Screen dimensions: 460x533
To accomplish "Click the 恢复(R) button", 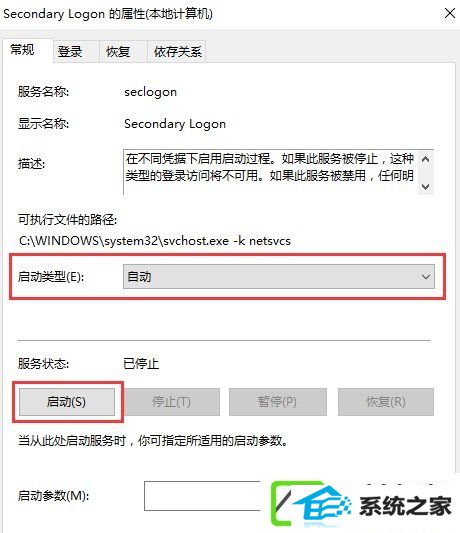I will click(x=386, y=402).
